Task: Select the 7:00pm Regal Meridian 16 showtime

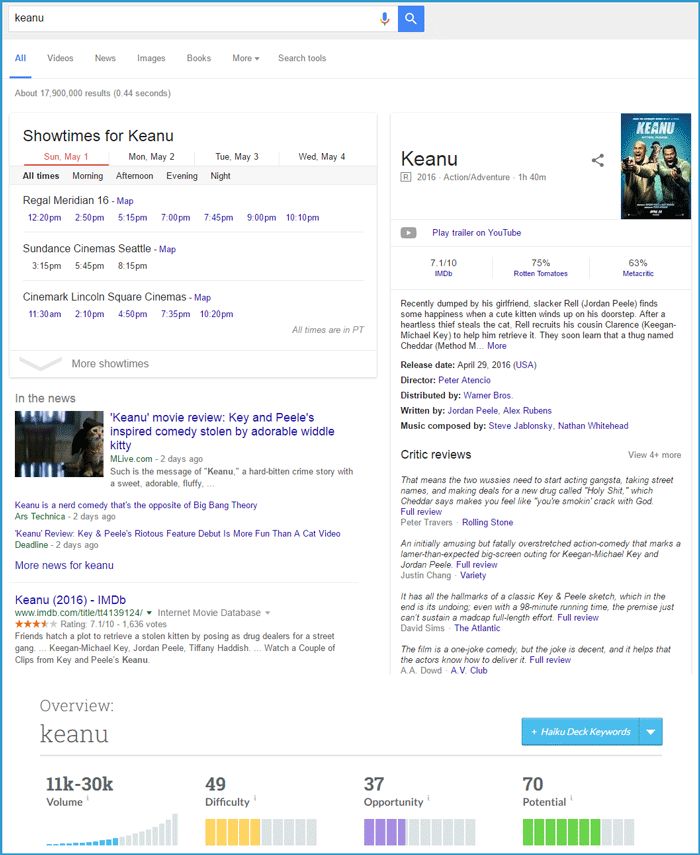Action: coord(176,218)
